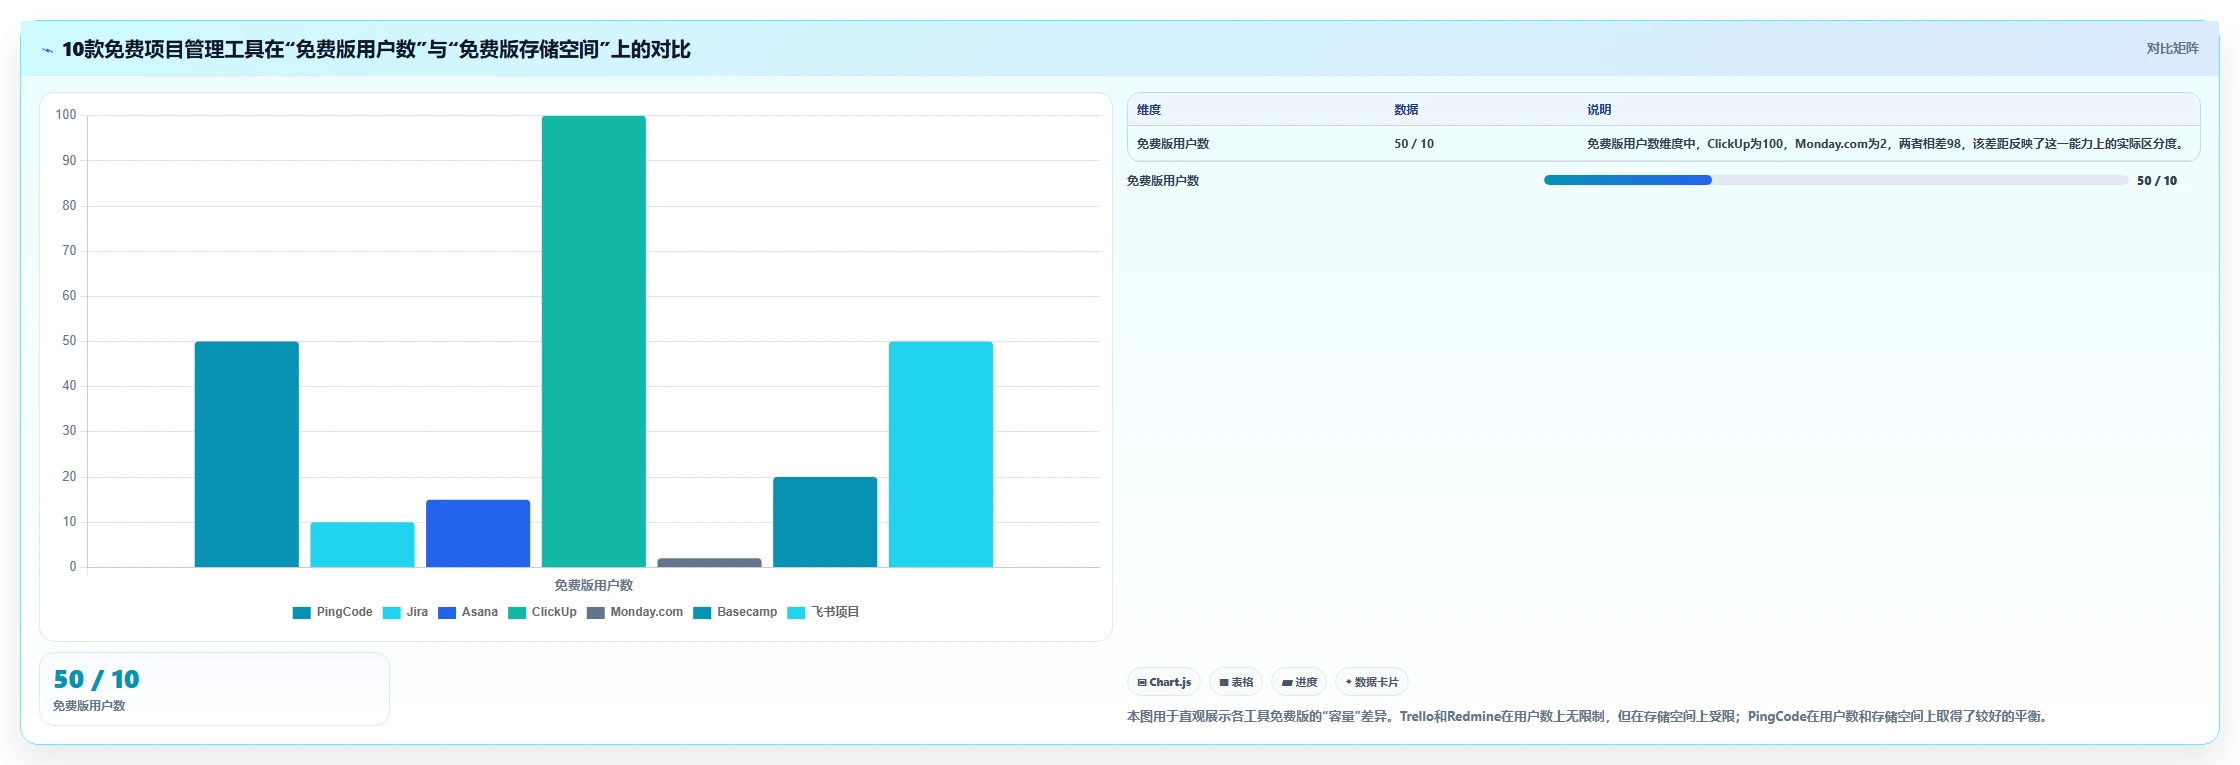Click the 免费版用户数 x-axis label
This screenshot has height=765, width=2240.
click(594, 585)
